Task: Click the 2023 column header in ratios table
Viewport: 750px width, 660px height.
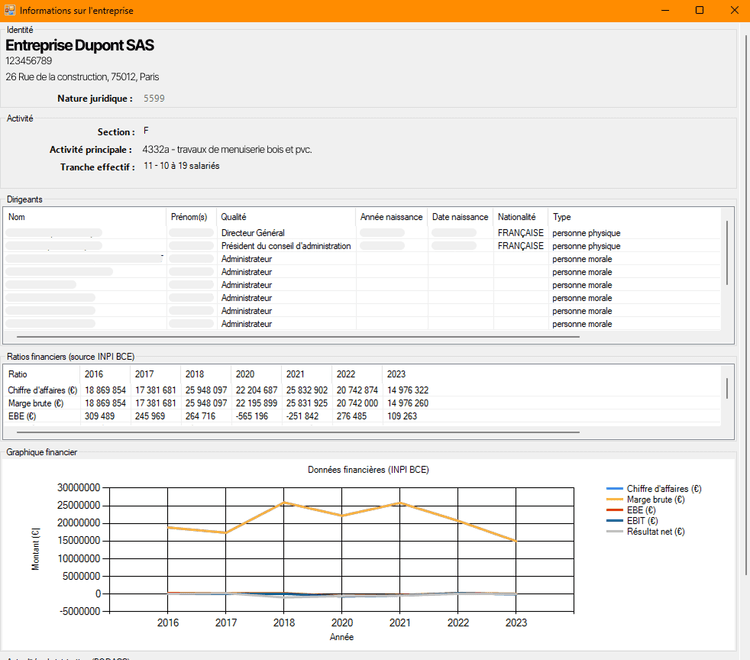Action: pyautogui.click(x=396, y=374)
